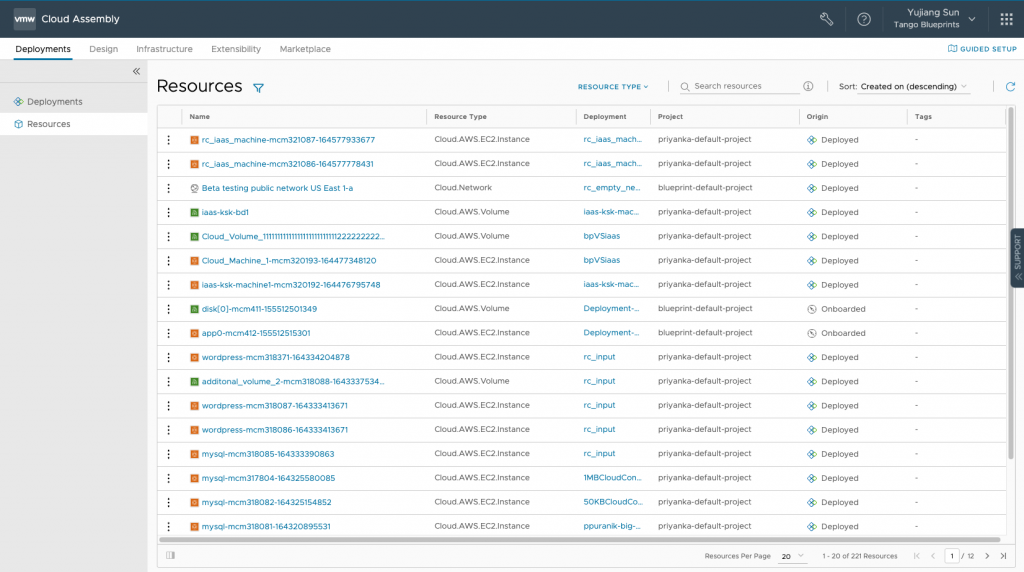This screenshot has height=572, width=1024.
Task: Expand the Resource Type filter dropdown
Action: pos(613,87)
